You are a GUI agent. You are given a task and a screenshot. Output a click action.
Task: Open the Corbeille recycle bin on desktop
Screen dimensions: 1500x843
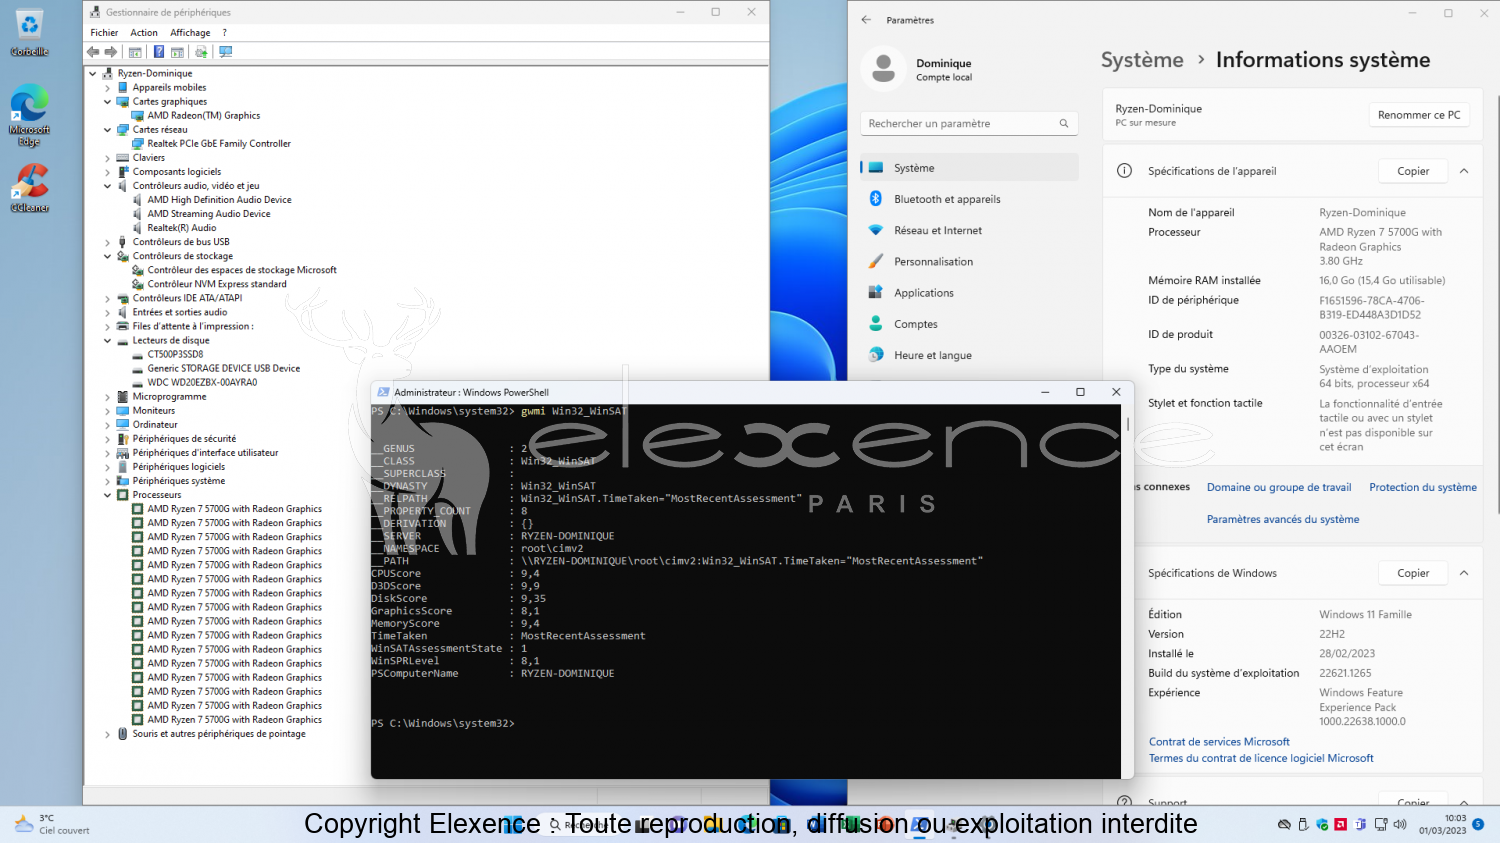point(29,32)
